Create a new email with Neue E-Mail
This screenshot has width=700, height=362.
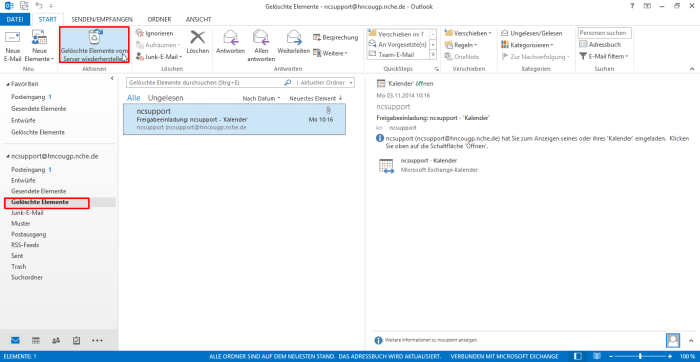pos(12,46)
